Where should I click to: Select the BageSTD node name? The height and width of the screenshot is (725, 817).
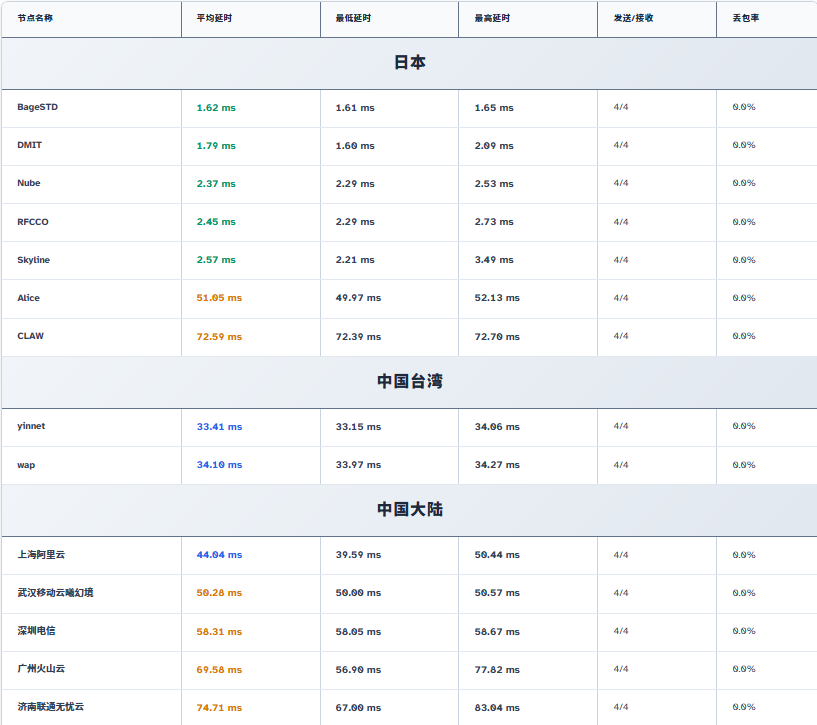coord(38,107)
